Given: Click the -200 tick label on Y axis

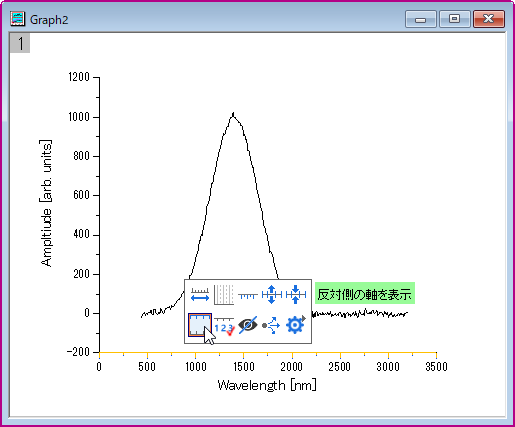Looking at the screenshot, I should coord(78,352).
